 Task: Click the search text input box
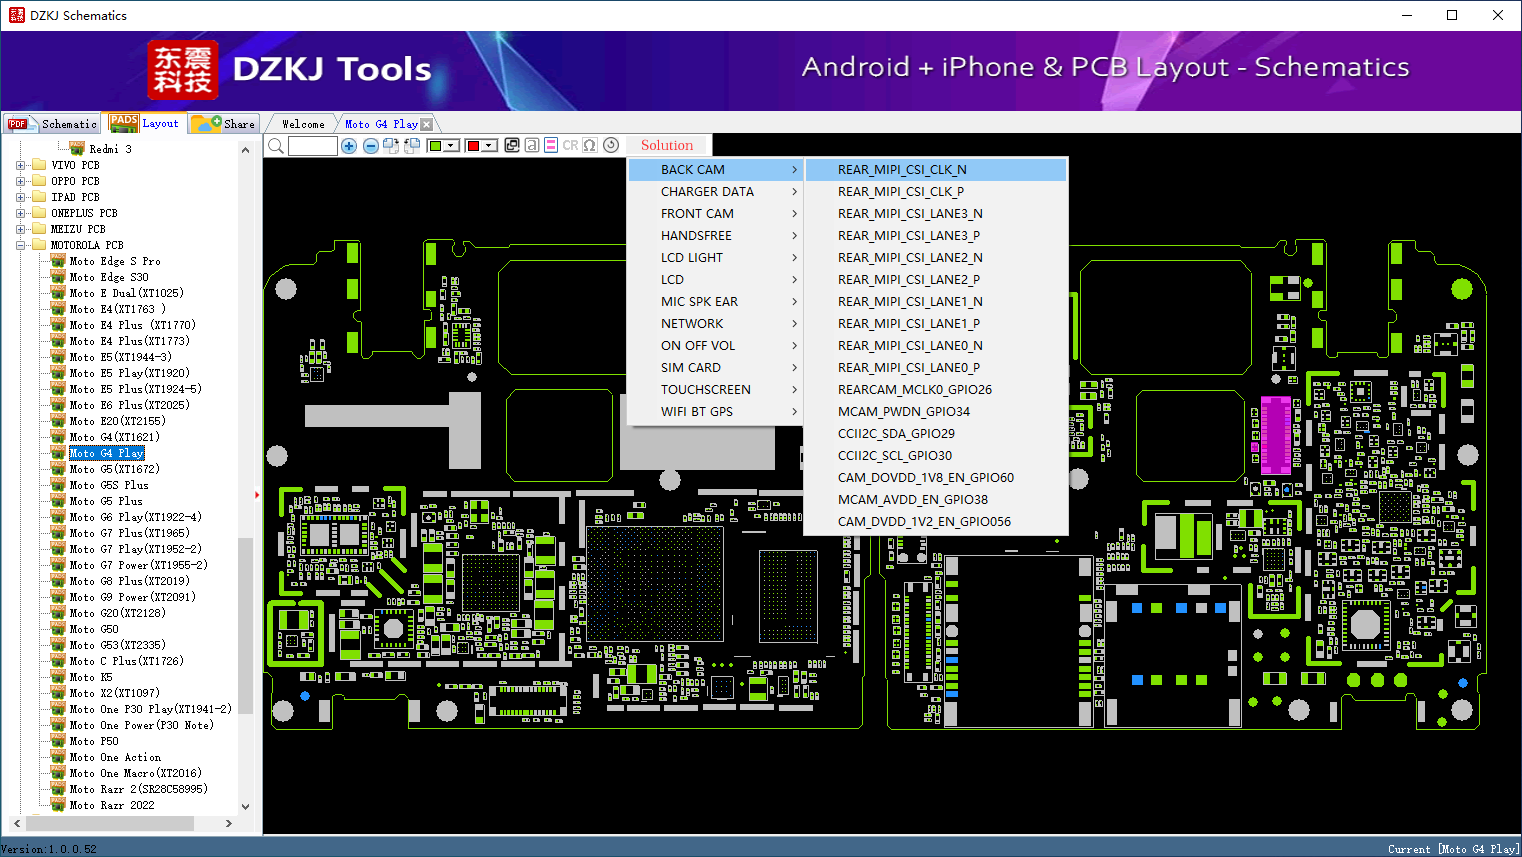(313, 146)
